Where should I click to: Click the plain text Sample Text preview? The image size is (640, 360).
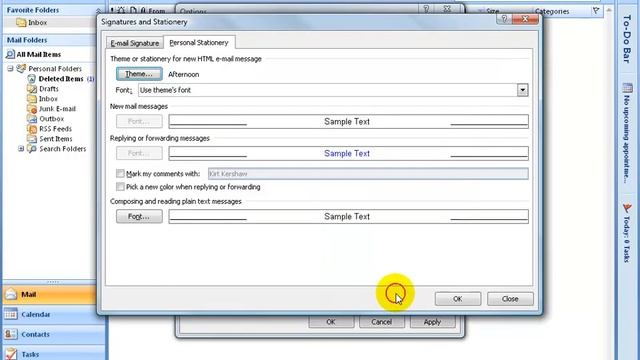349,216
